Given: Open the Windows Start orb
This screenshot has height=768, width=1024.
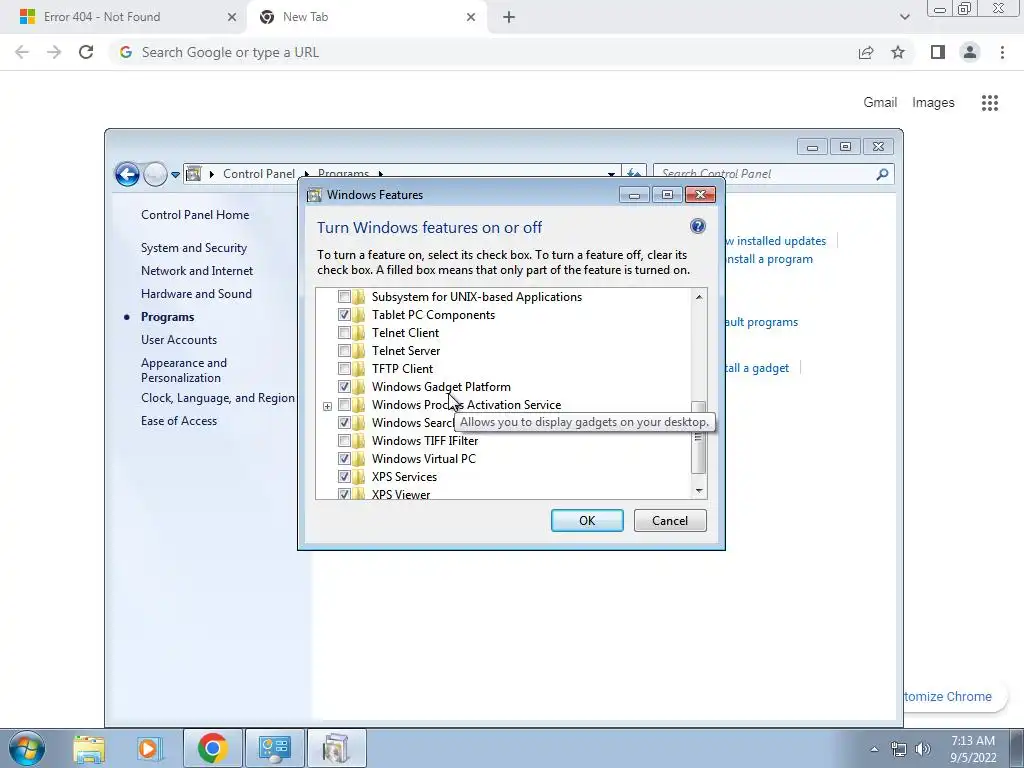Looking at the screenshot, I should coord(27,748).
